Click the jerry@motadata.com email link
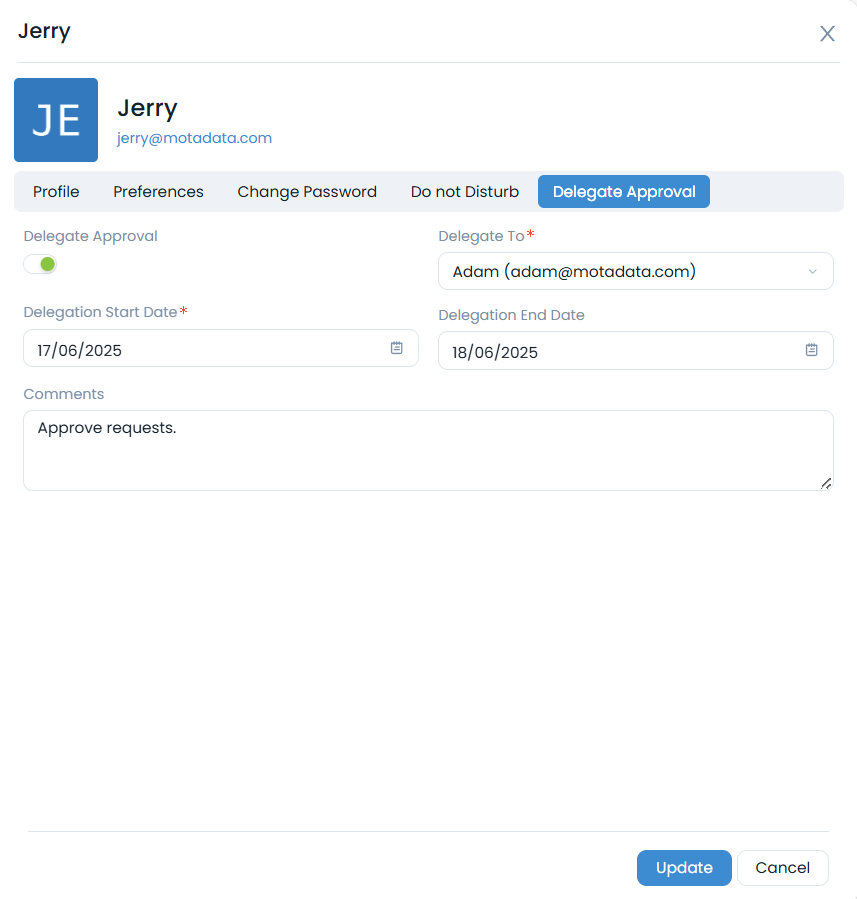The image size is (857, 899). point(194,138)
